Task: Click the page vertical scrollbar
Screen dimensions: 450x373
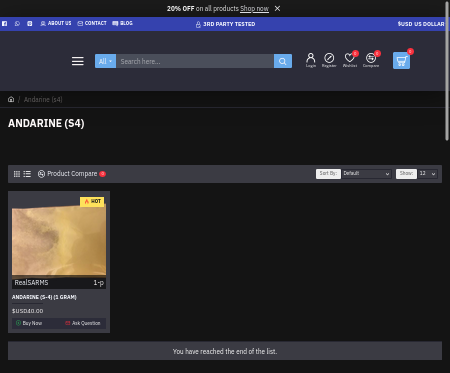Action: 447,71
